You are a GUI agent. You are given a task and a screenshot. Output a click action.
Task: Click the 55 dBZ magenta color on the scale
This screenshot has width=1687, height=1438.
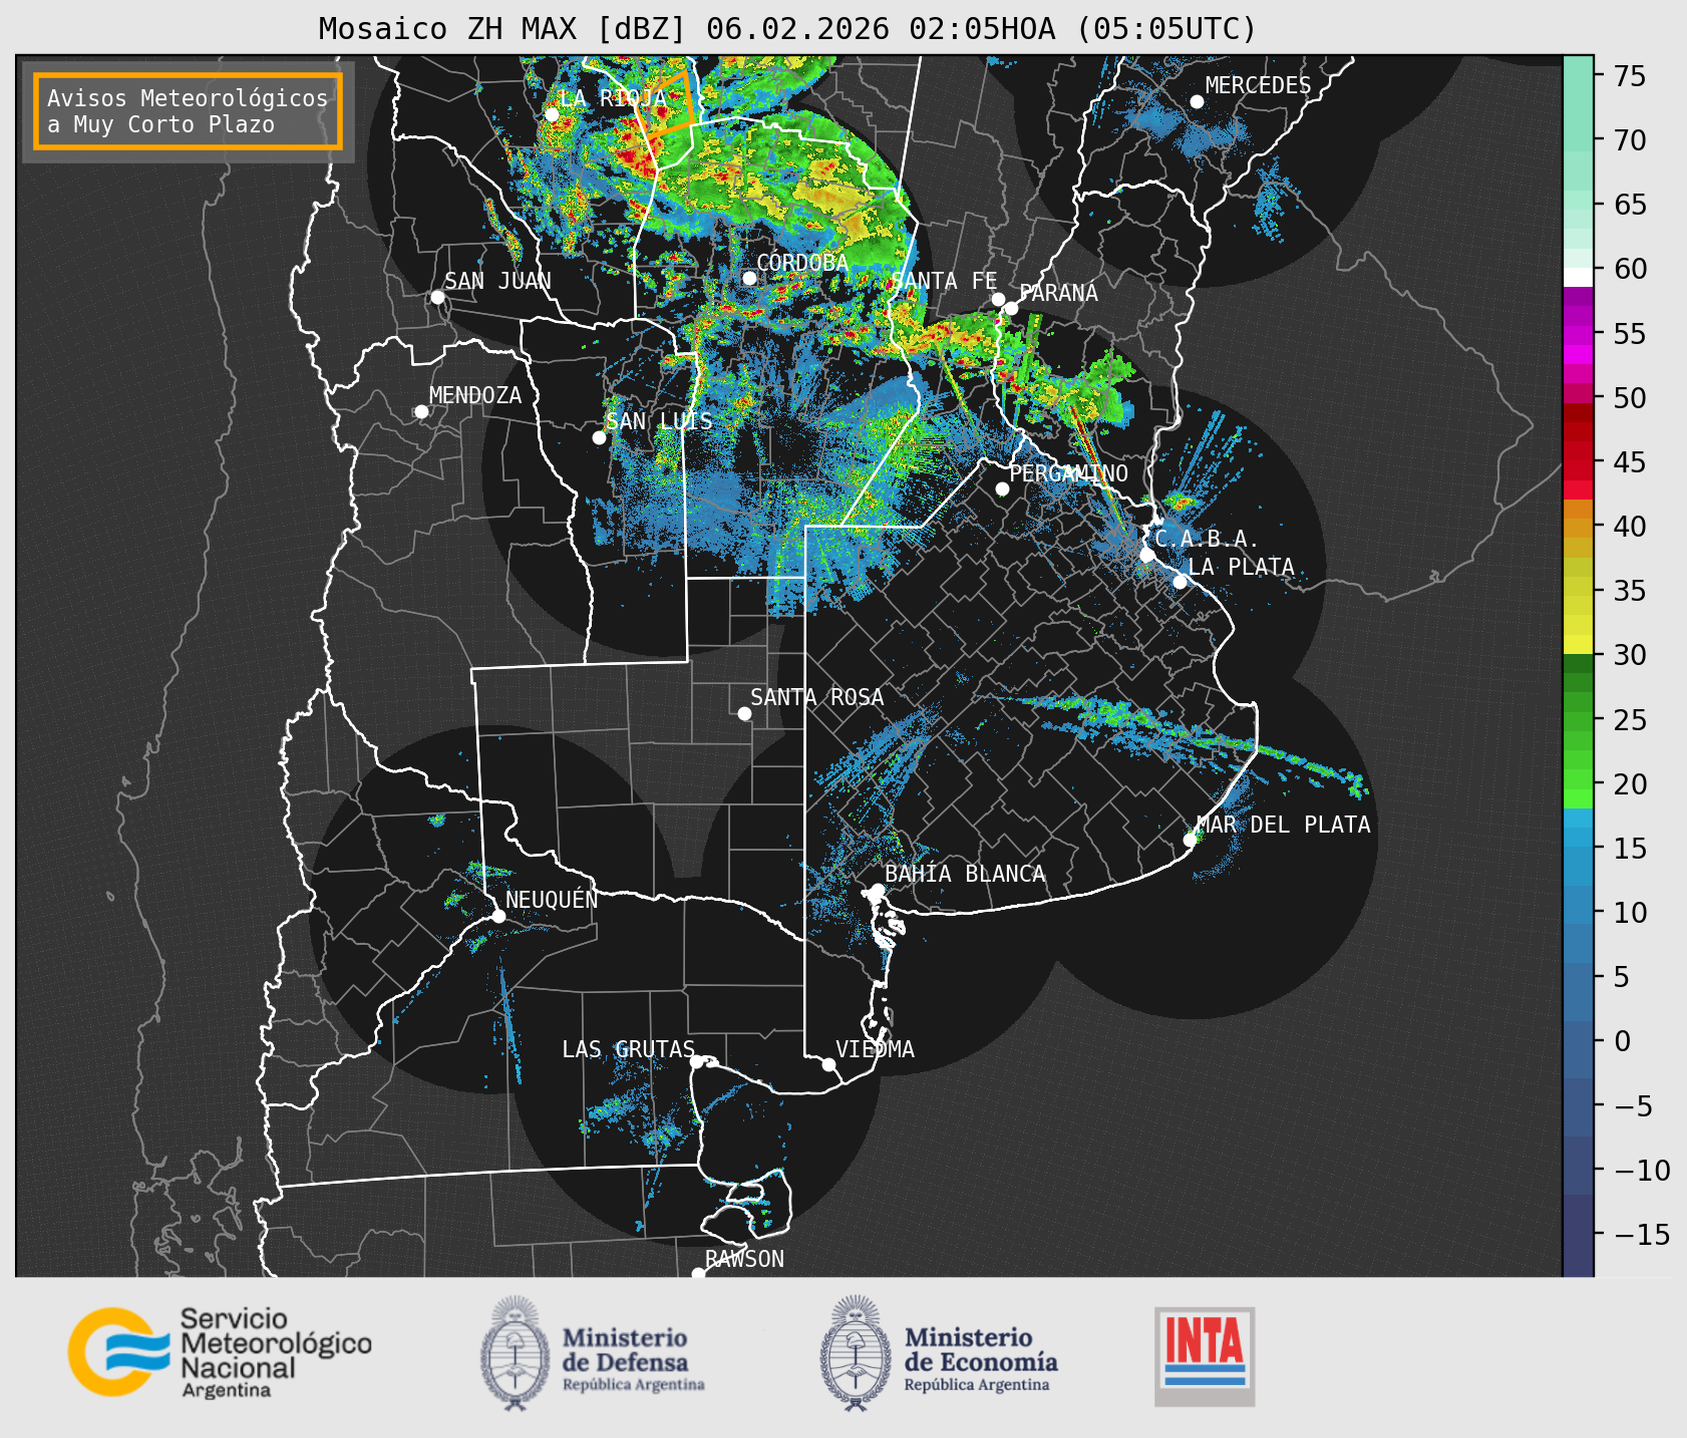pyautogui.click(x=1578, y=334)
